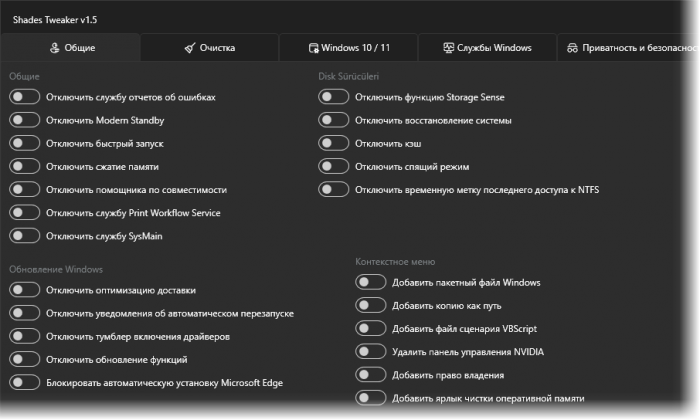Click the monitor icon on Windows 10 / 11 tab

point(314,48)
